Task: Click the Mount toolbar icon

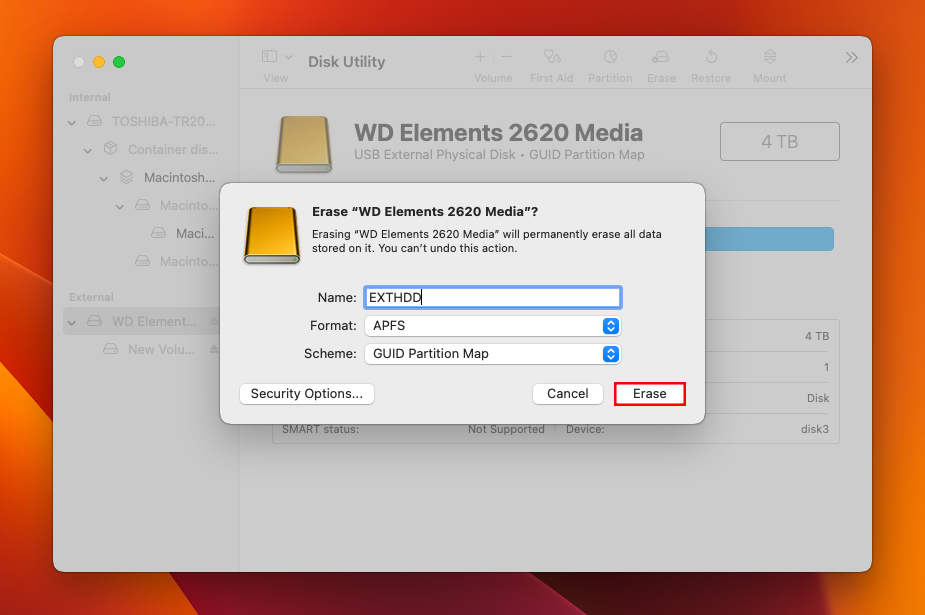Action: pyautogui.click(x=770, y=57)
